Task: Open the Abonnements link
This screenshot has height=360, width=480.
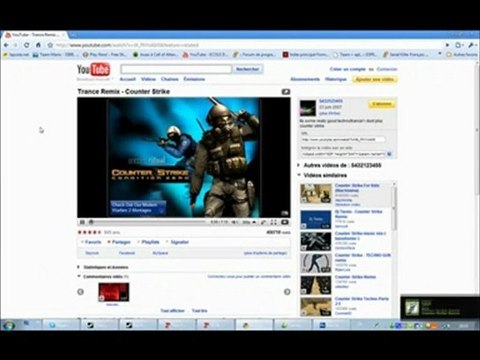Action: pyautogui.click(x=305, y=79)
